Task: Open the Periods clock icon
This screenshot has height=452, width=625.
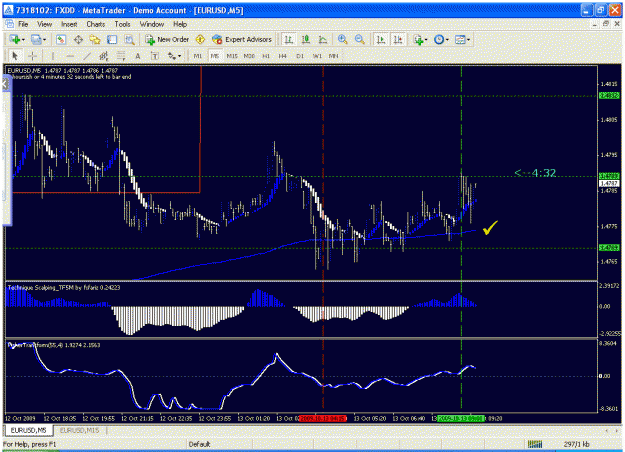Action: coord(439,39)
